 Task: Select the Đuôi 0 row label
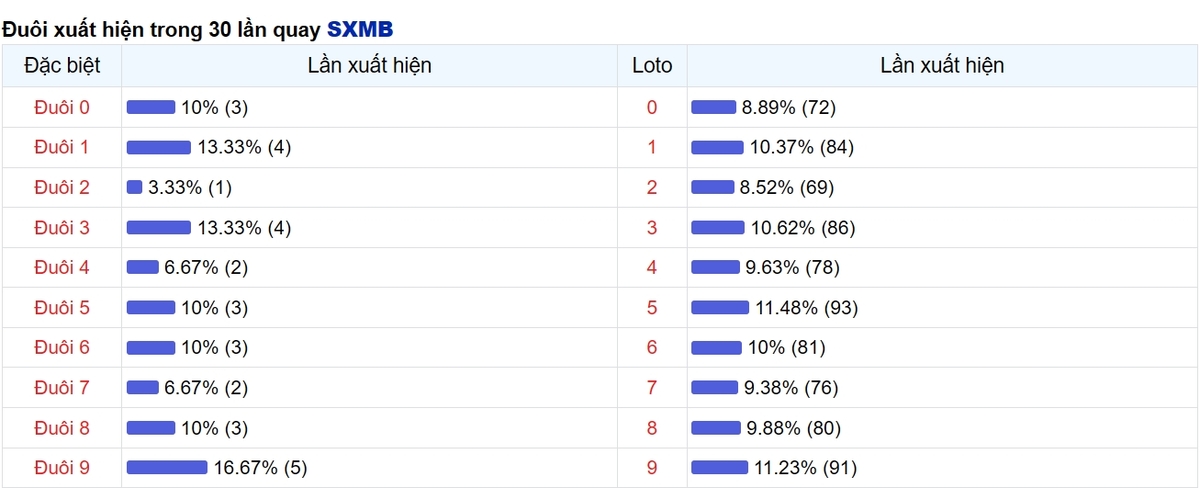pyautogui.click(x=61, y=107)
